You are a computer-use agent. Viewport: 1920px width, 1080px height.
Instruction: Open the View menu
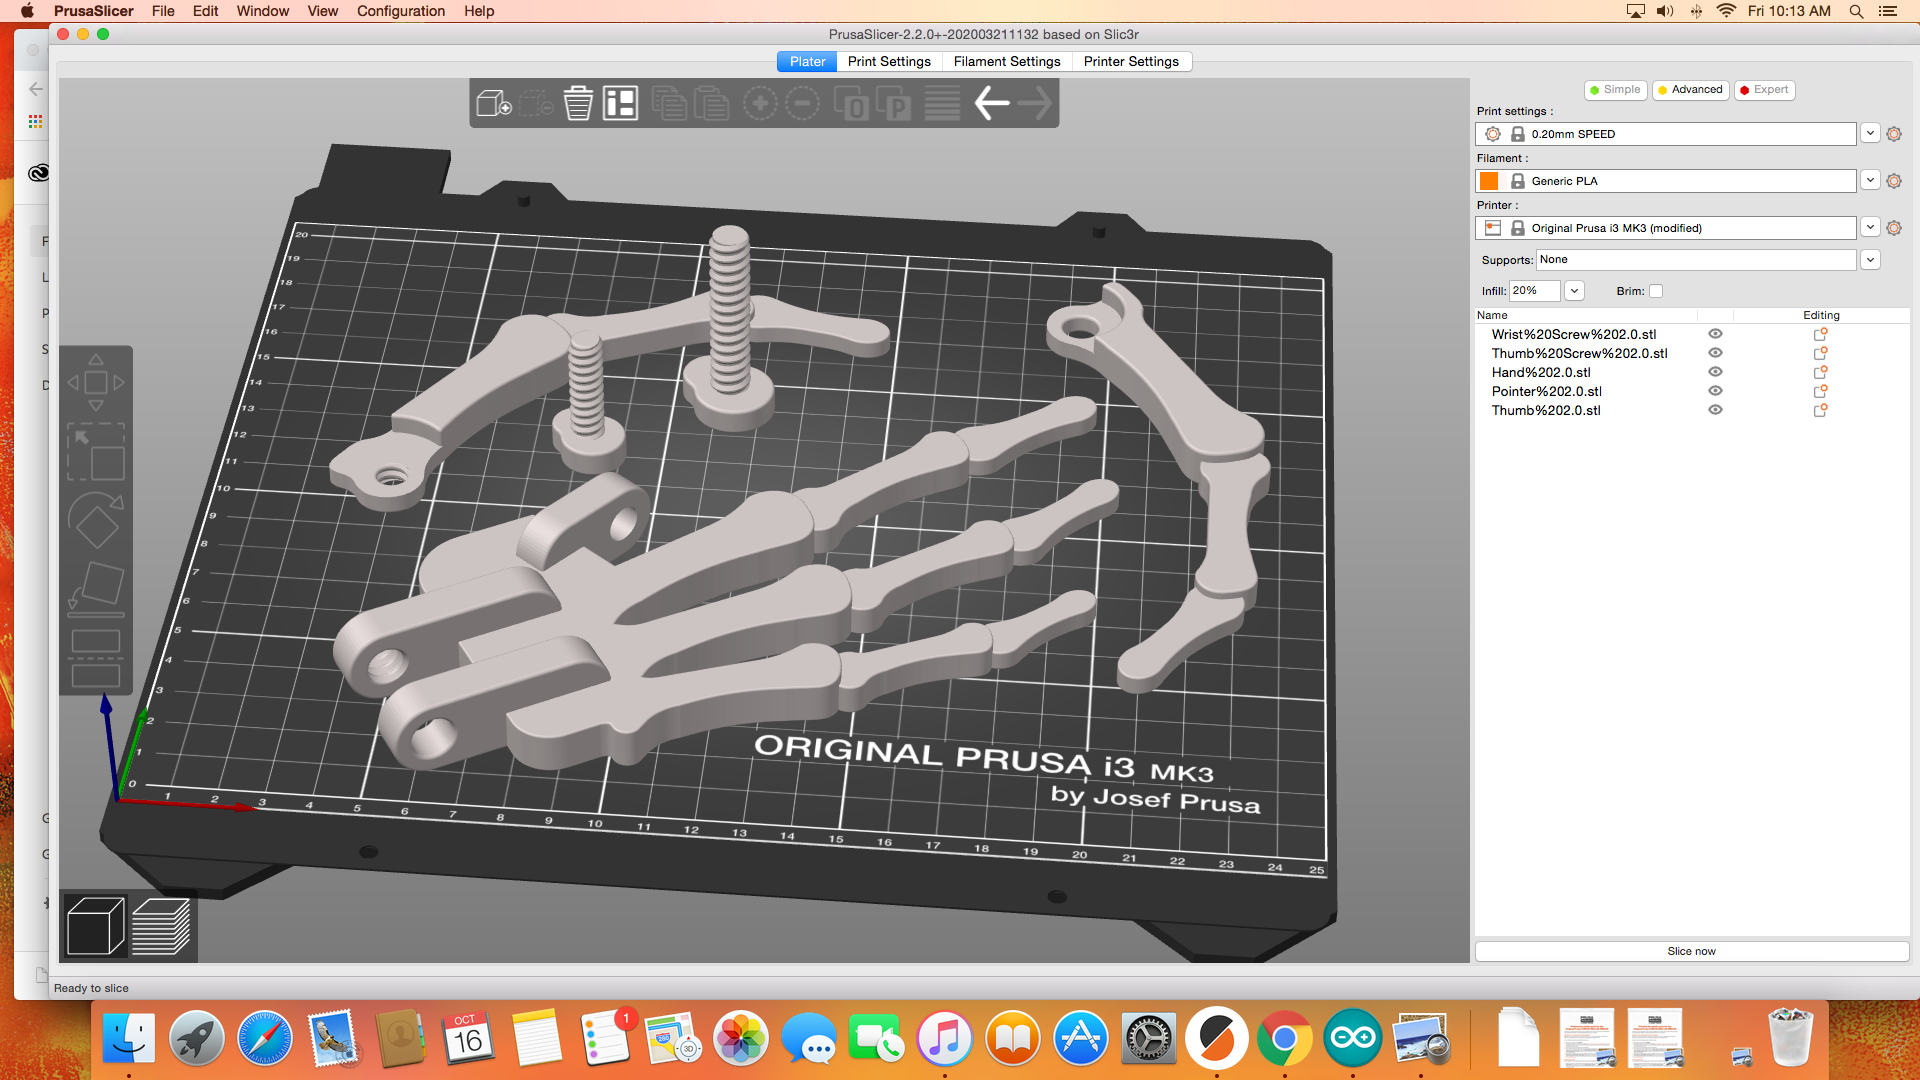pos(322,11)
